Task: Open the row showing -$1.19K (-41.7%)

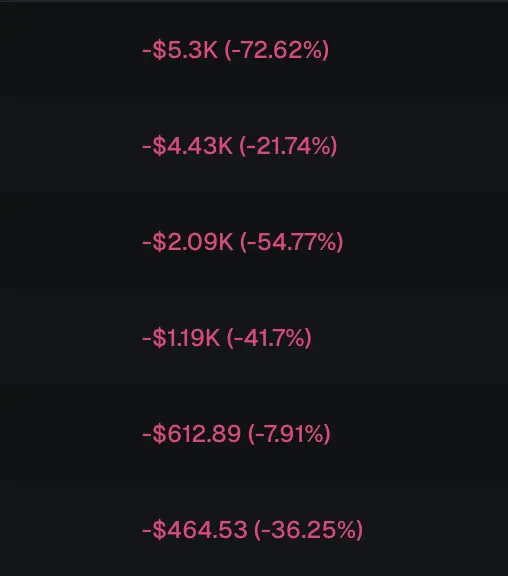Action: coord(254,338)
